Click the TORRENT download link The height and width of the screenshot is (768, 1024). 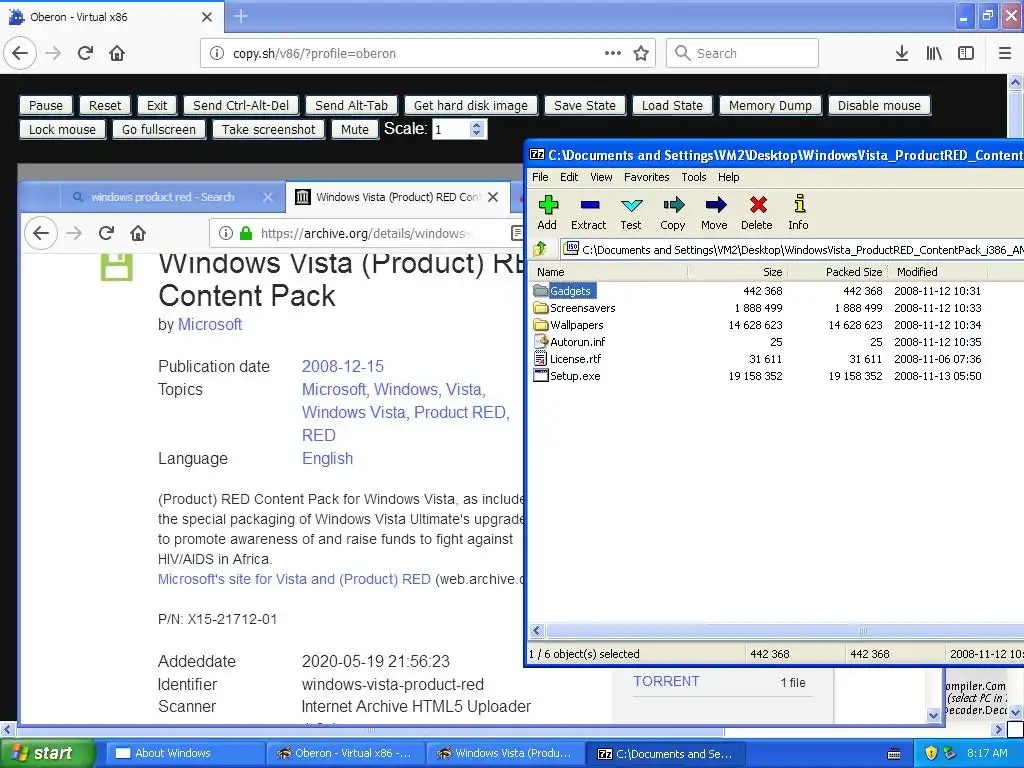666,681
